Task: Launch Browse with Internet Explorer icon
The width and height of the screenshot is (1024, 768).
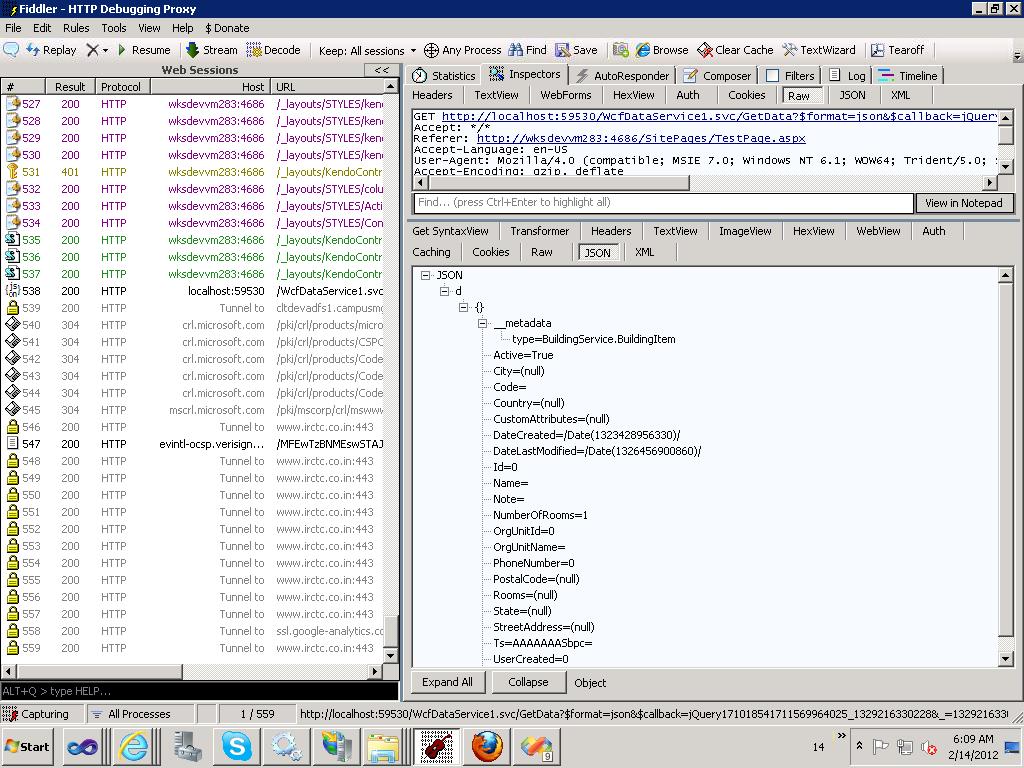Action: (x=662, y=50)
